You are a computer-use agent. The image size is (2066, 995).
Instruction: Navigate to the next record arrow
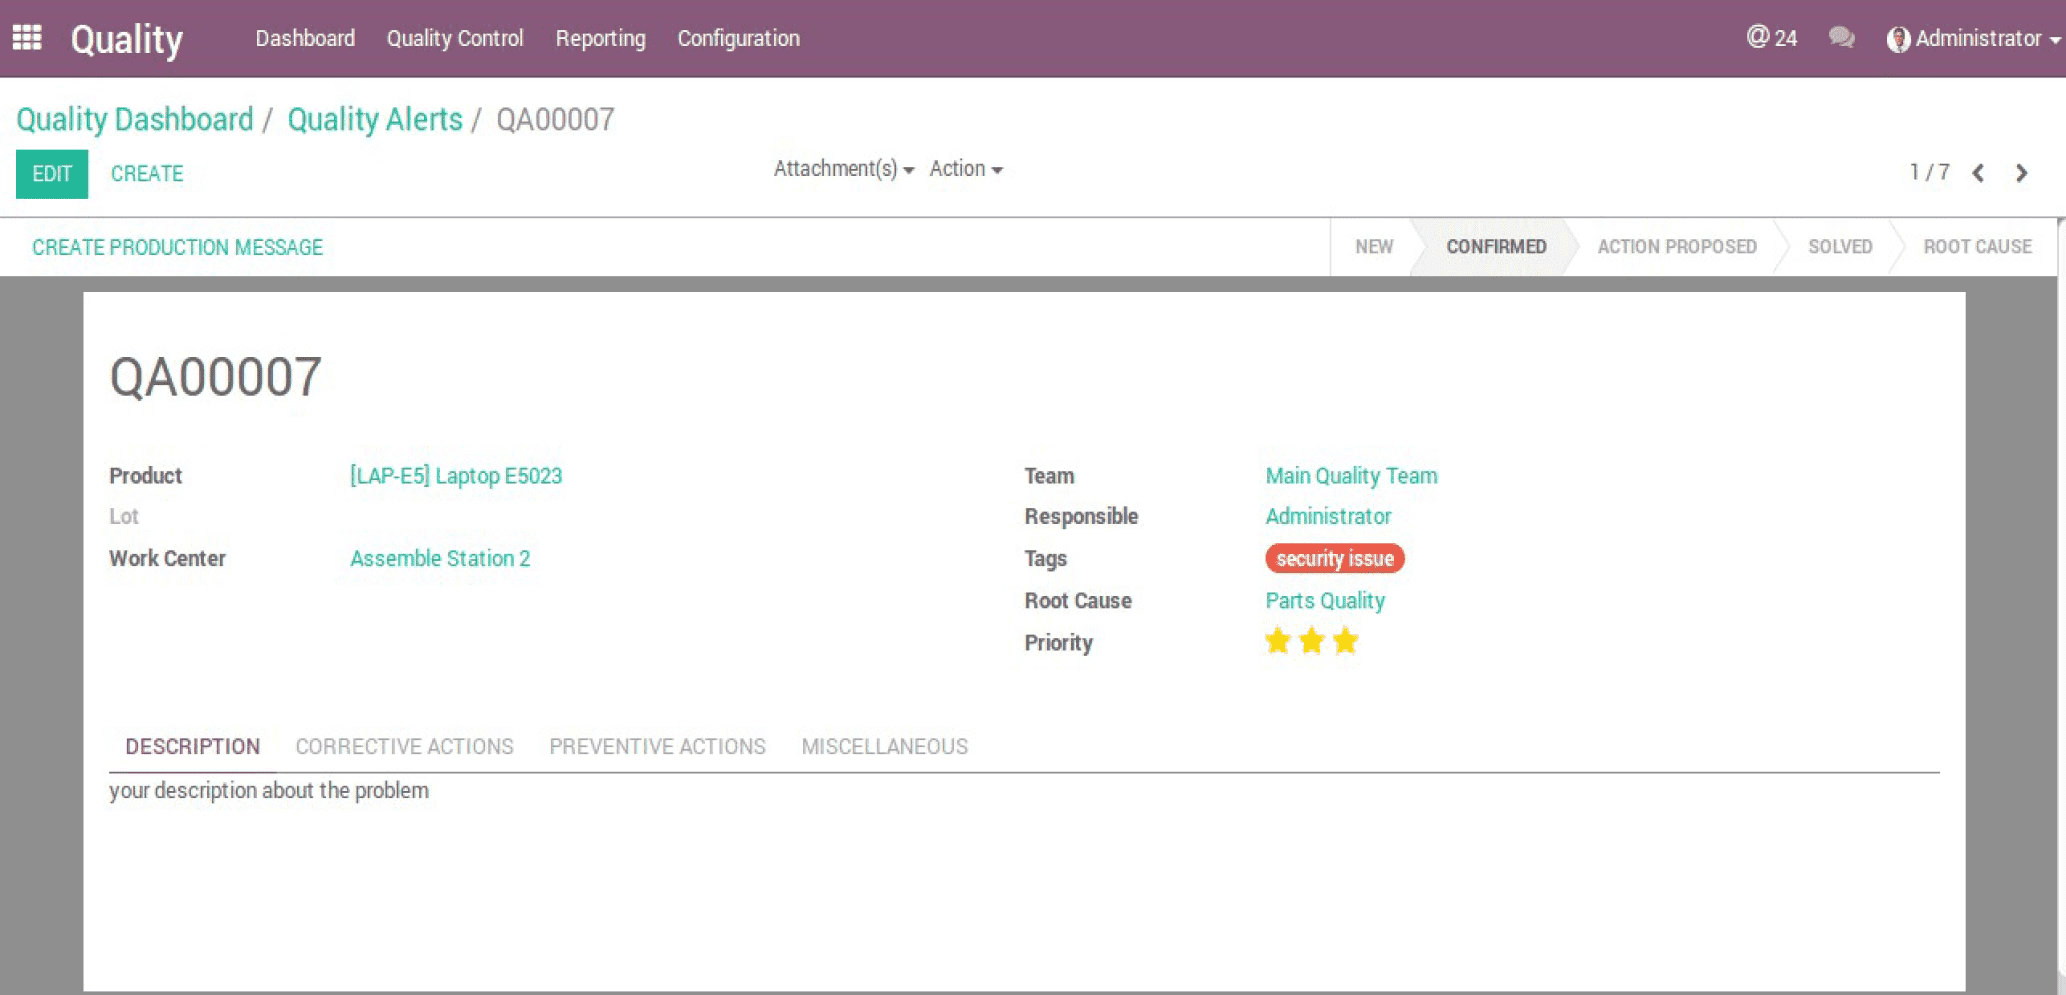2022,172
